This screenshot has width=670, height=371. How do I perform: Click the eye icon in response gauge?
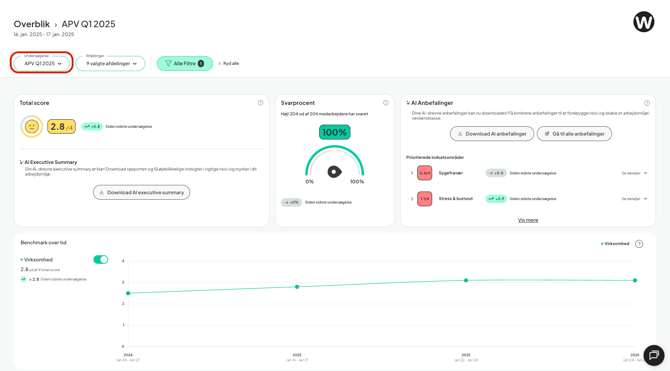334,172
